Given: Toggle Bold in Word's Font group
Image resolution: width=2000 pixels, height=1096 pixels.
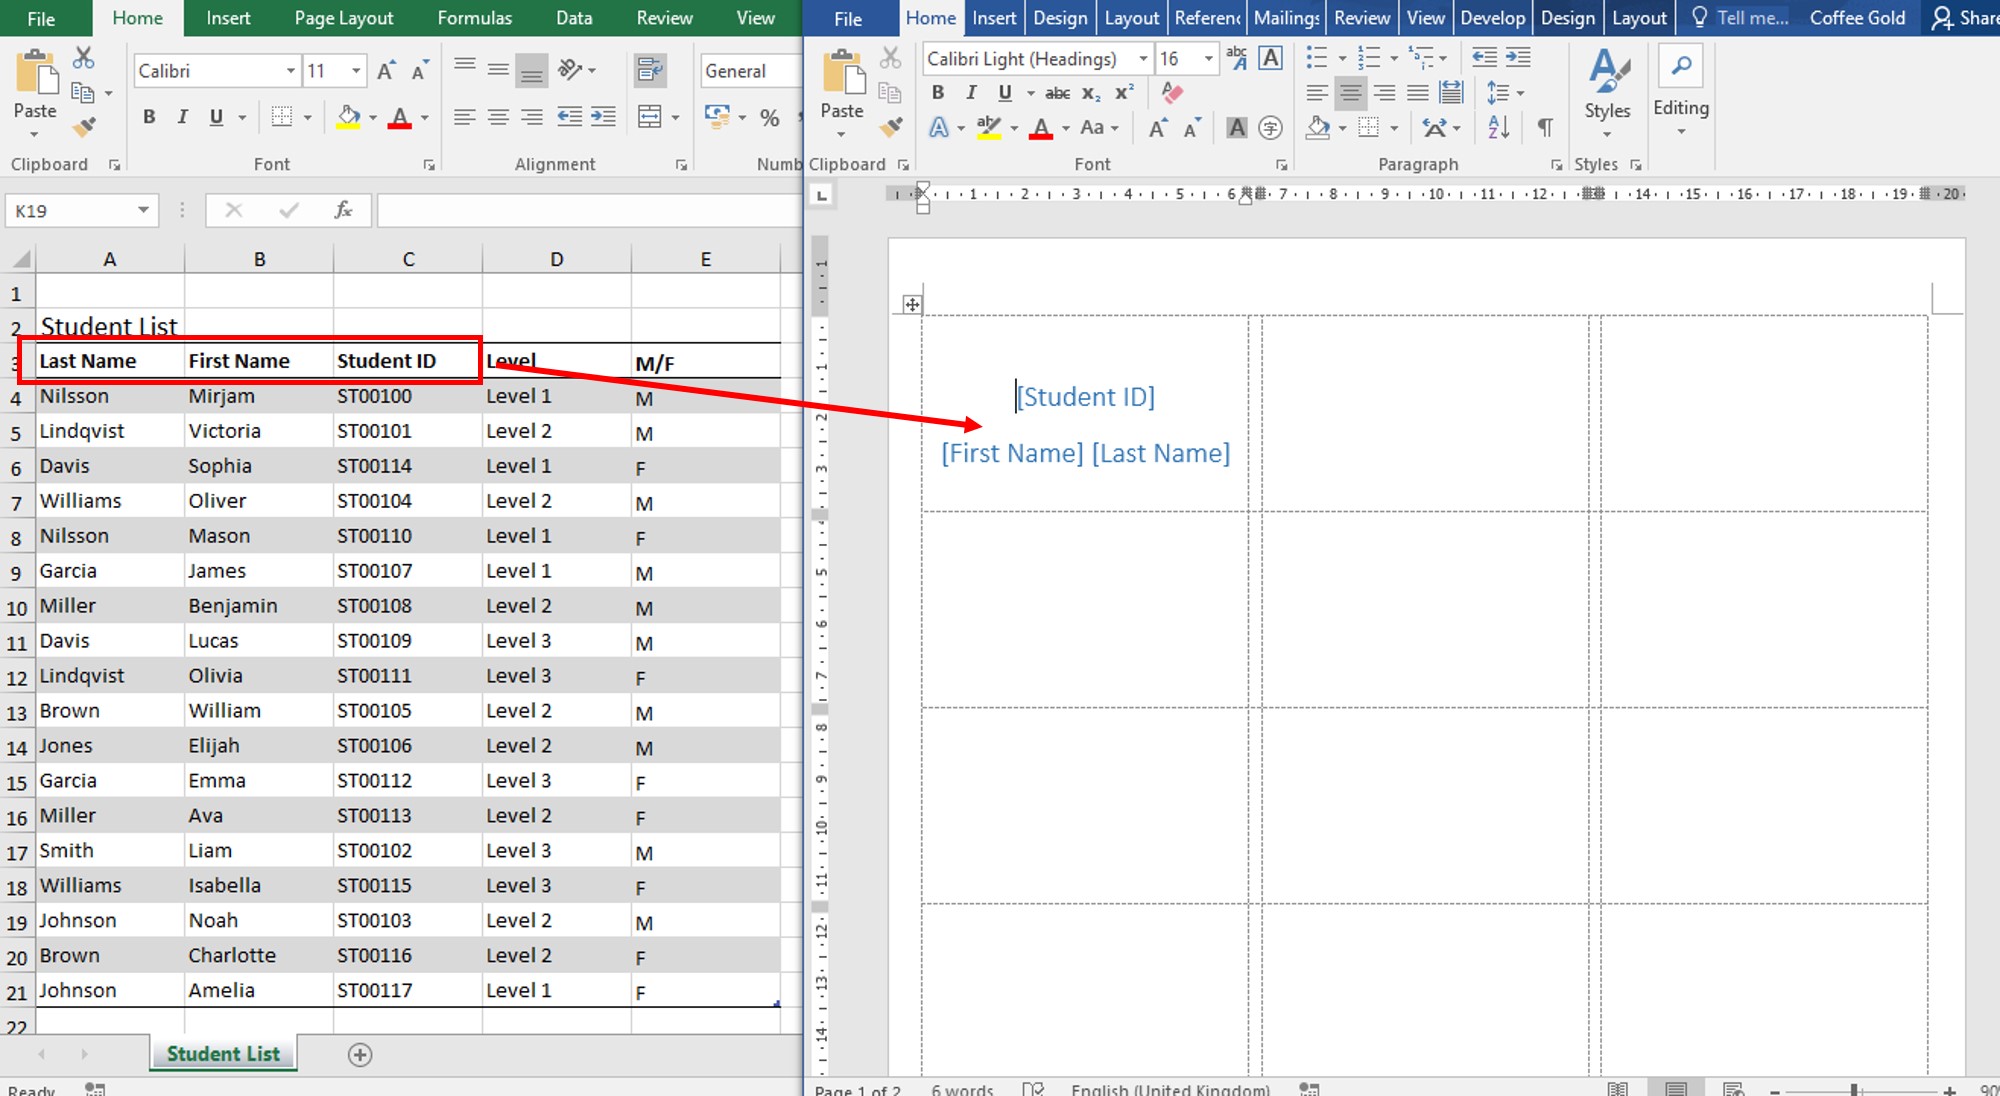Looking at the screenshot, I should [x=938, y=93].
